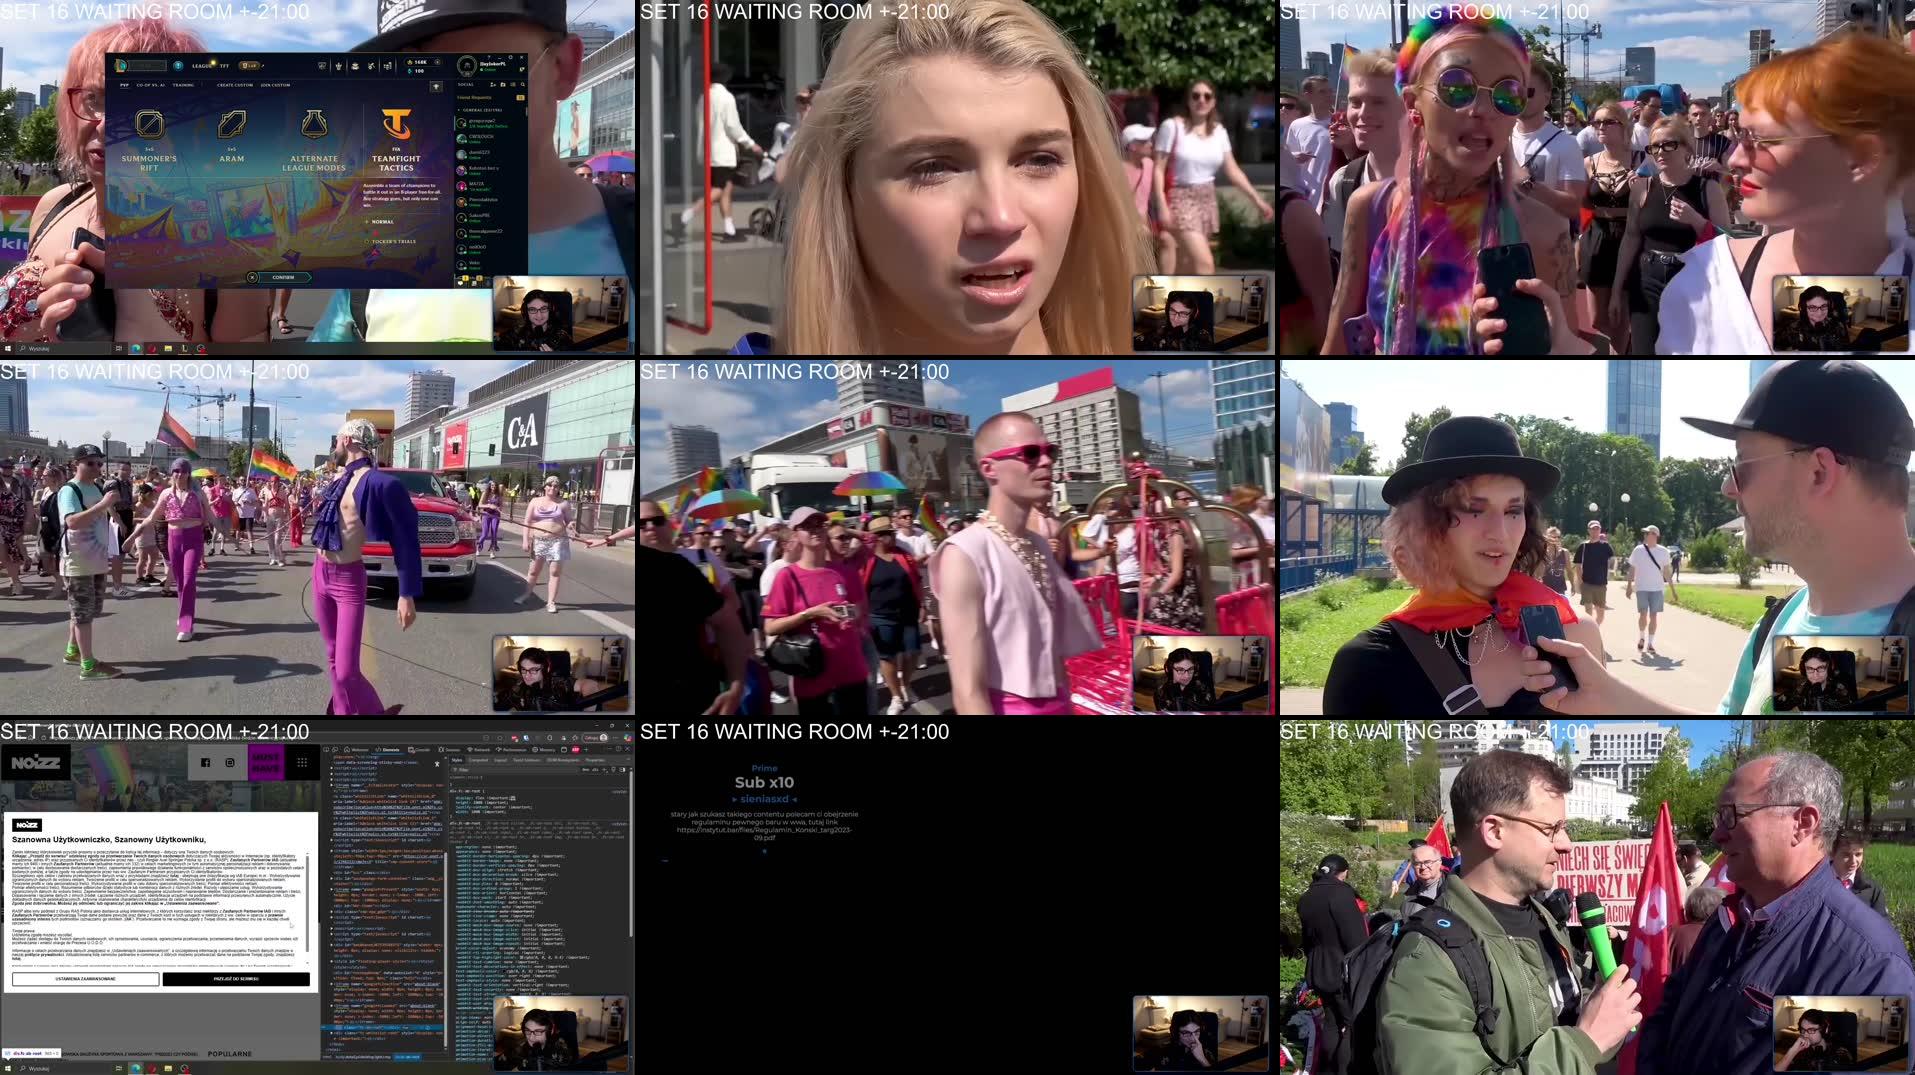Select the Tocker's Trials queue option
Viewport: 1915px width, 1075px height.
[x=367, y=241]
